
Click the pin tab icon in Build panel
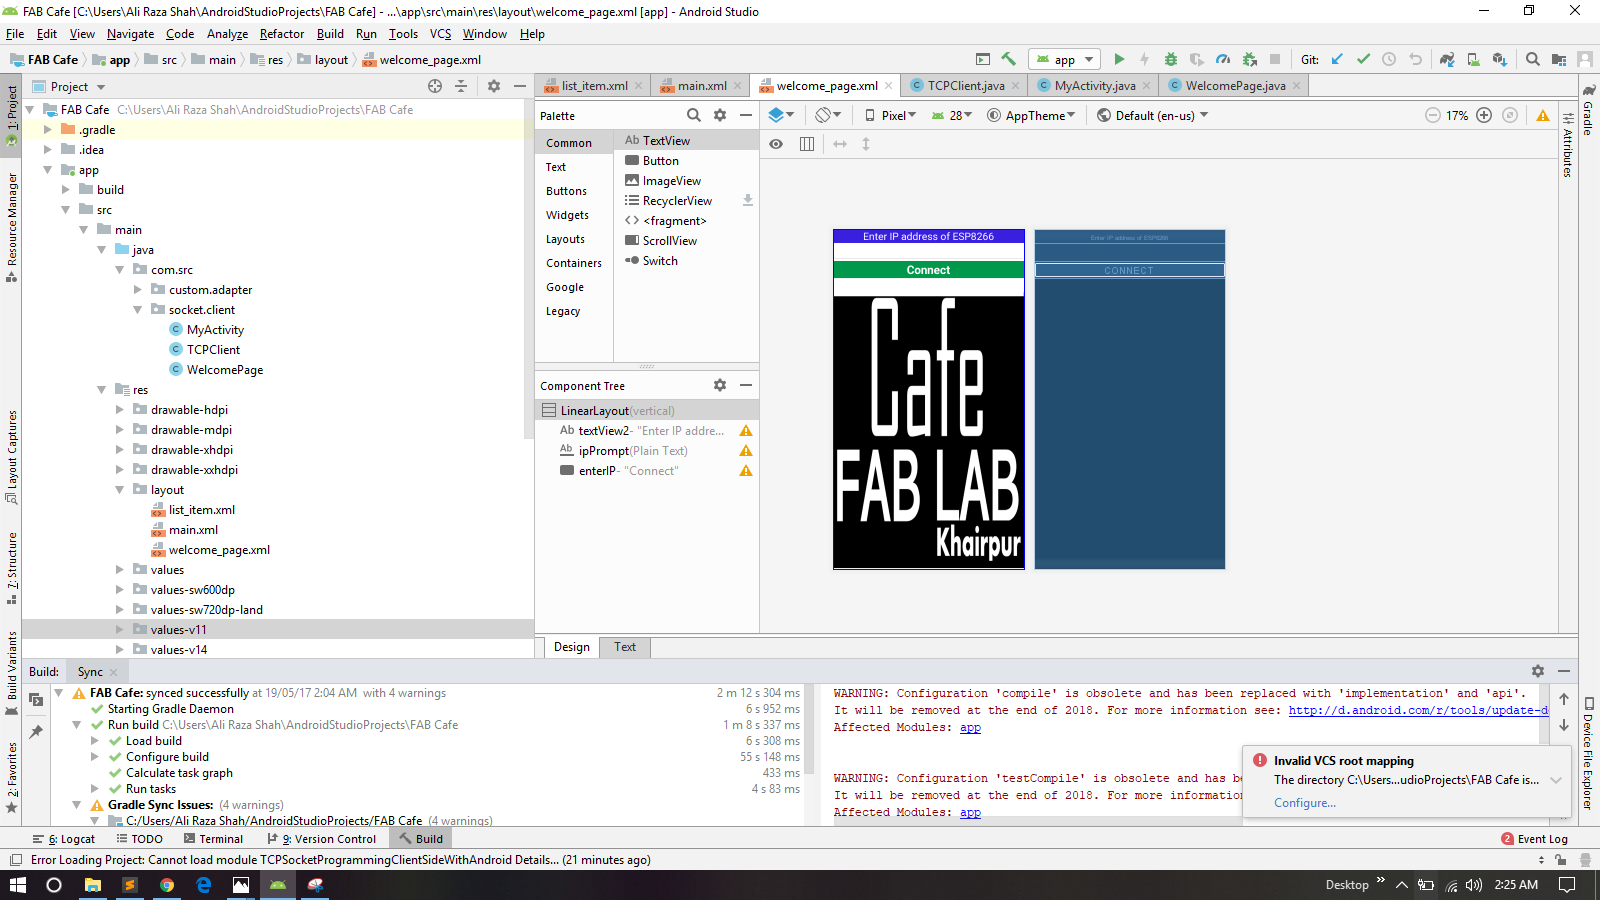coord(36,732)
